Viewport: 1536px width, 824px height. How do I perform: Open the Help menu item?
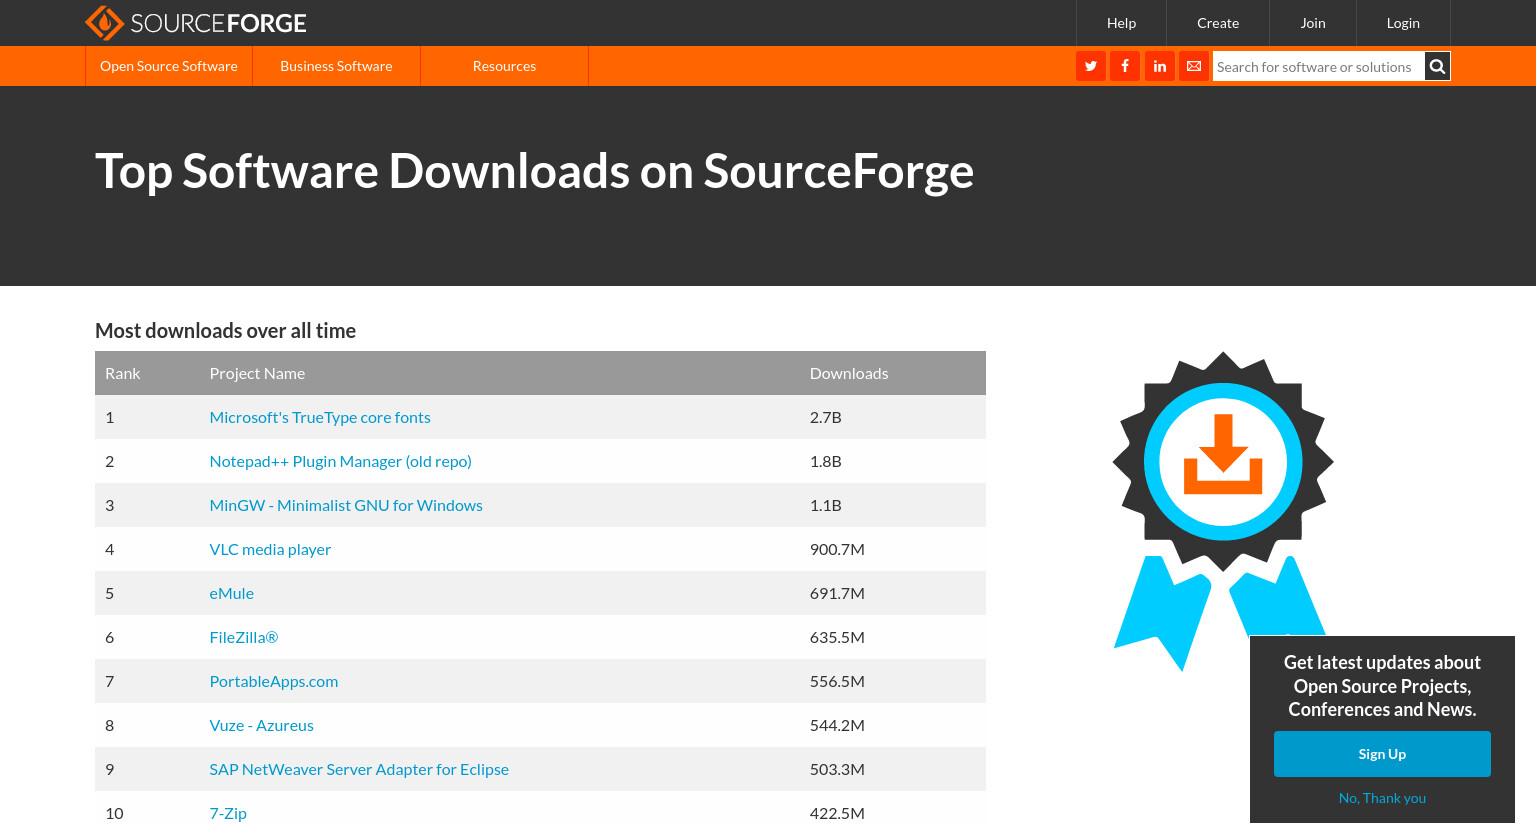pyautogui.click(x=1121, y=23)
